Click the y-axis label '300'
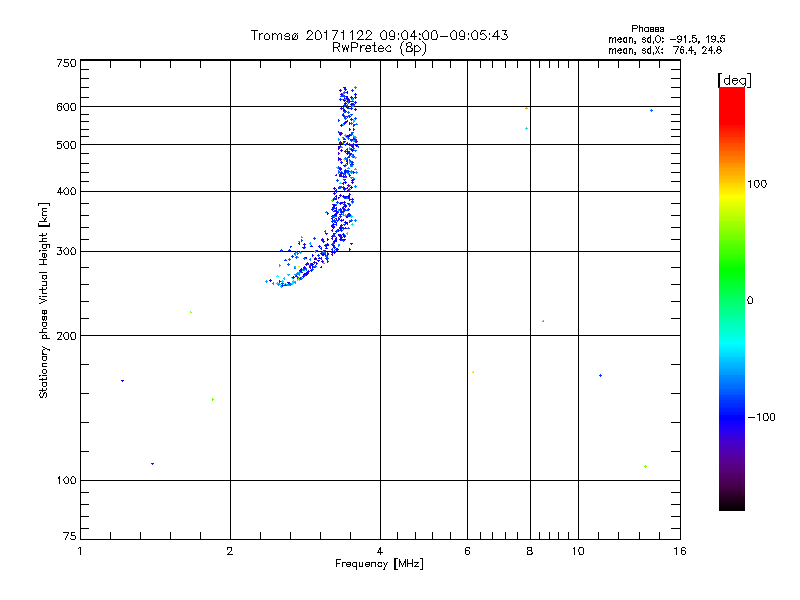Viewport: 800px width, 600px height. coord(66,252)
